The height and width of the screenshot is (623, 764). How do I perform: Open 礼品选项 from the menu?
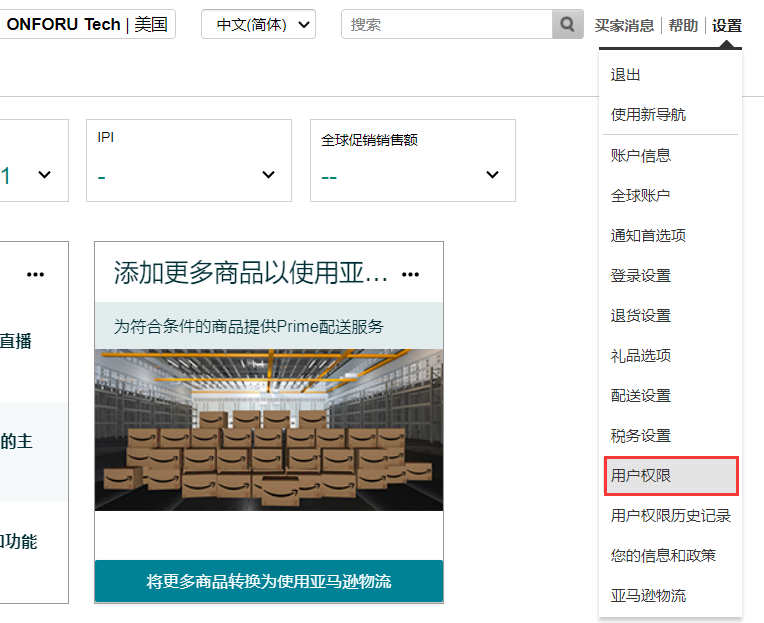[641, 356]
